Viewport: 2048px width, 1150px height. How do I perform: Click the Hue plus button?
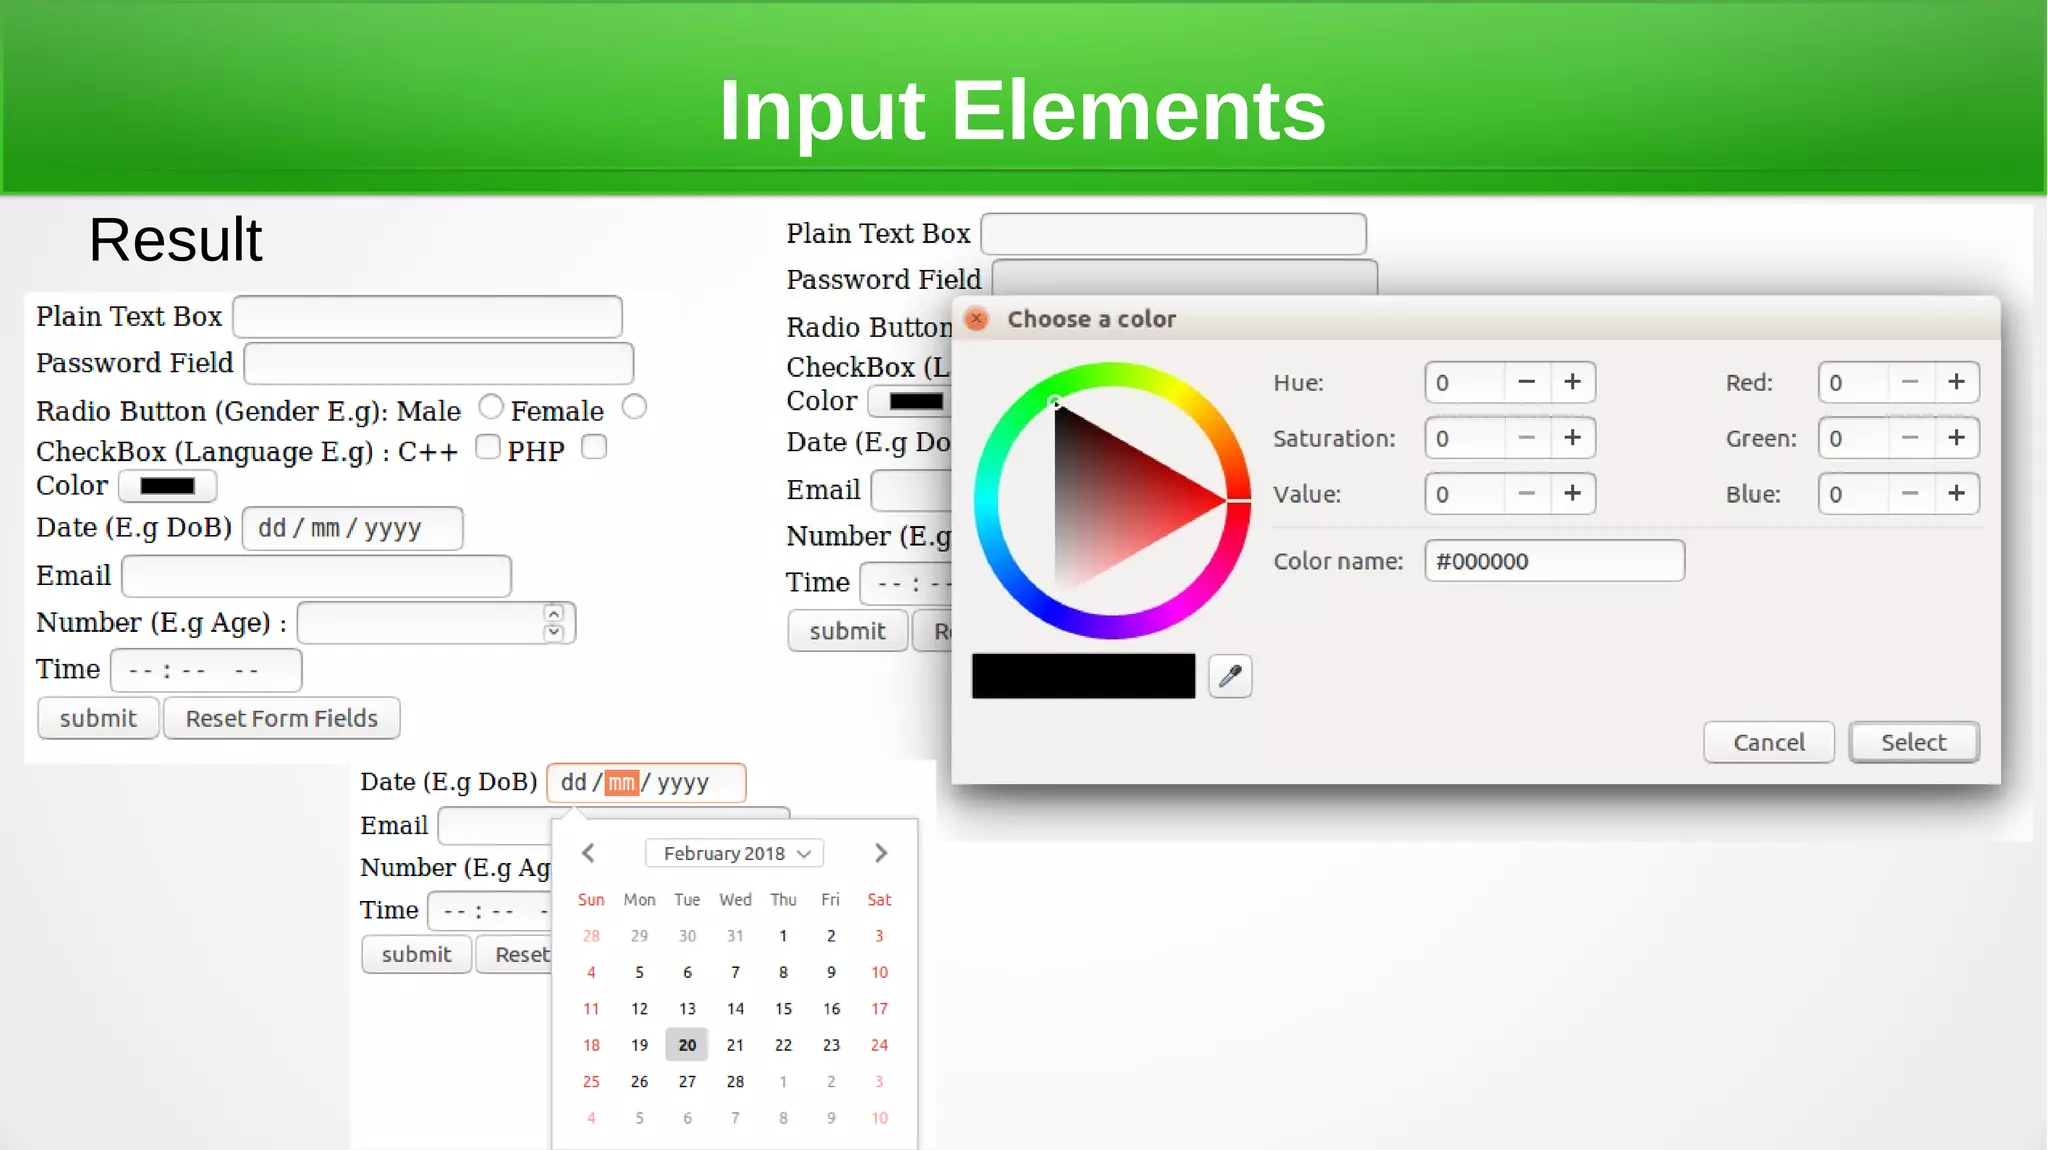(1573, 382)
